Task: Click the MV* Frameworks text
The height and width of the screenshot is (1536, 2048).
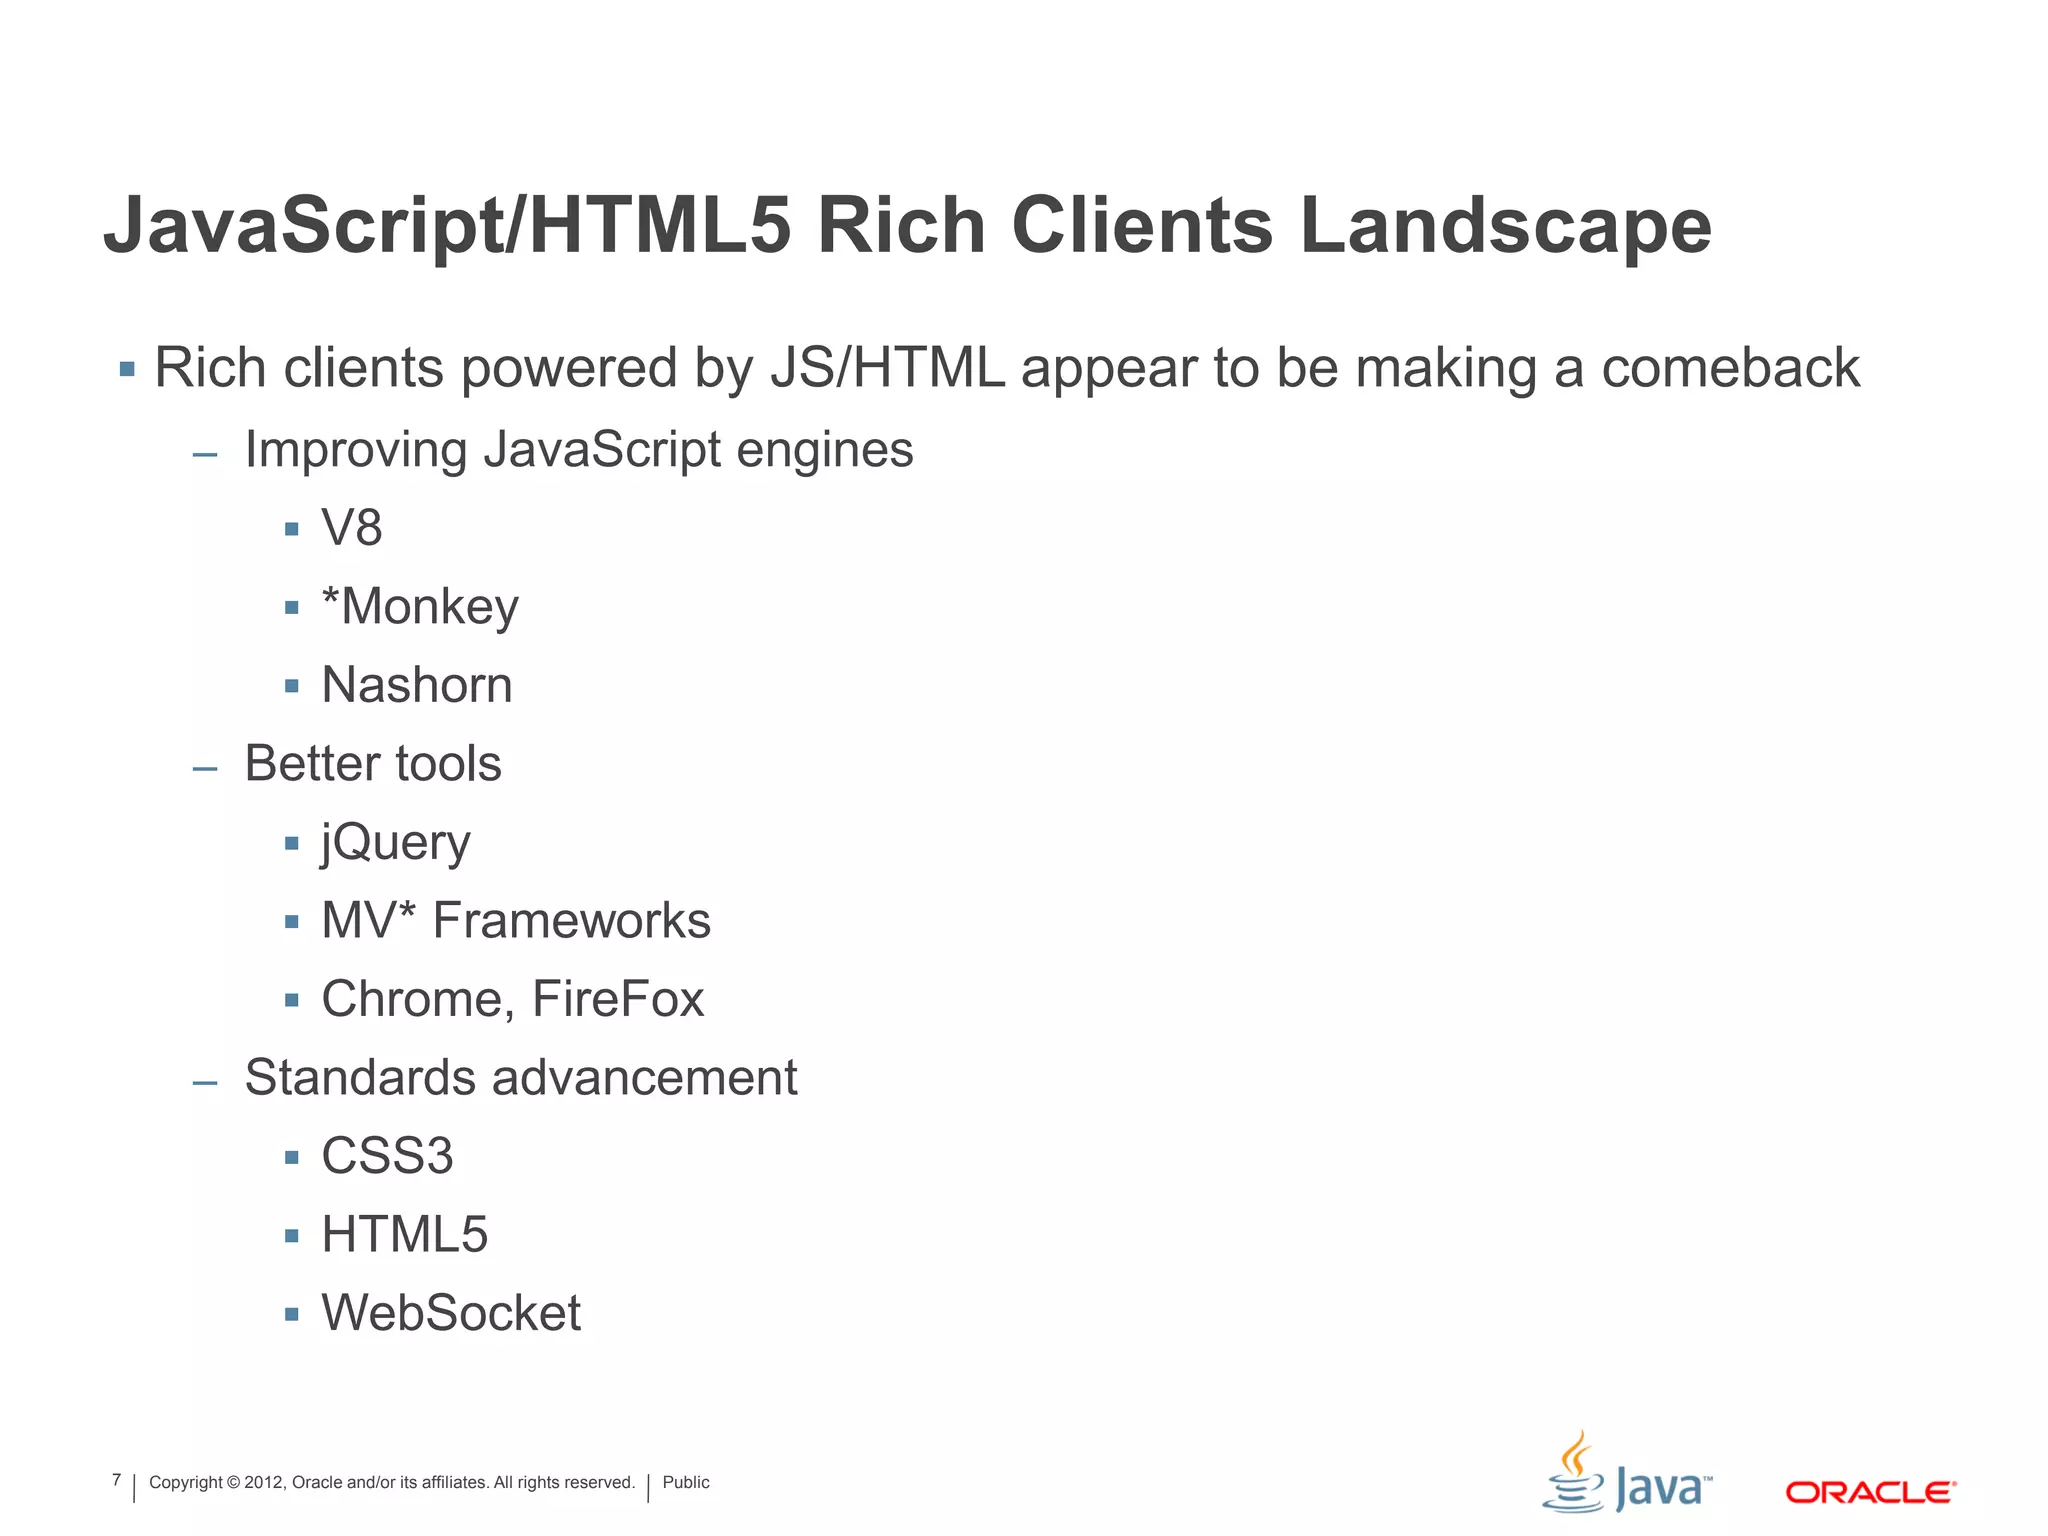Action: point(515,920)
